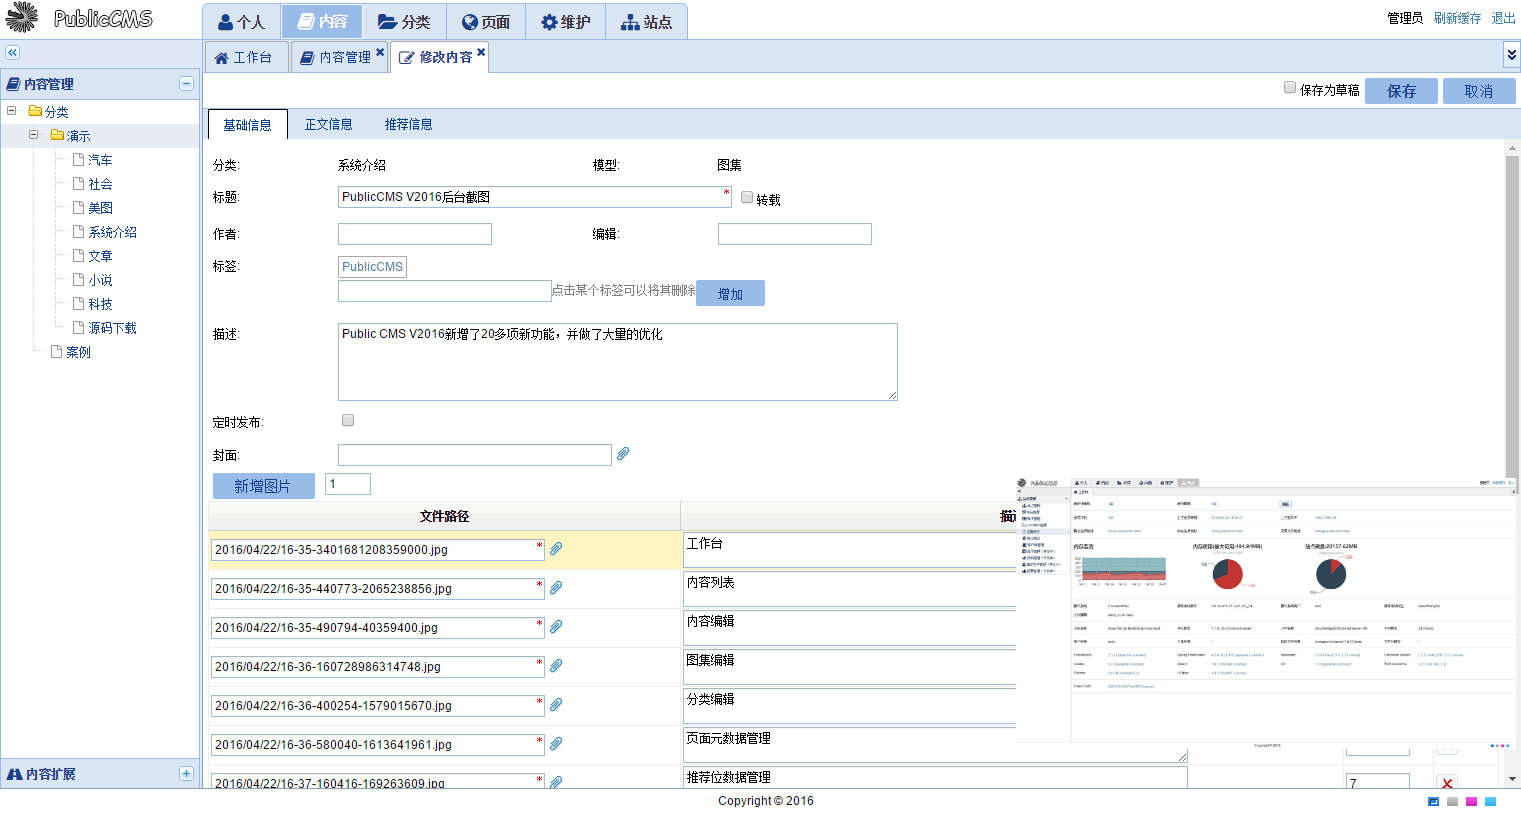Open the tab list dropdown arrow

point(1512,54)
